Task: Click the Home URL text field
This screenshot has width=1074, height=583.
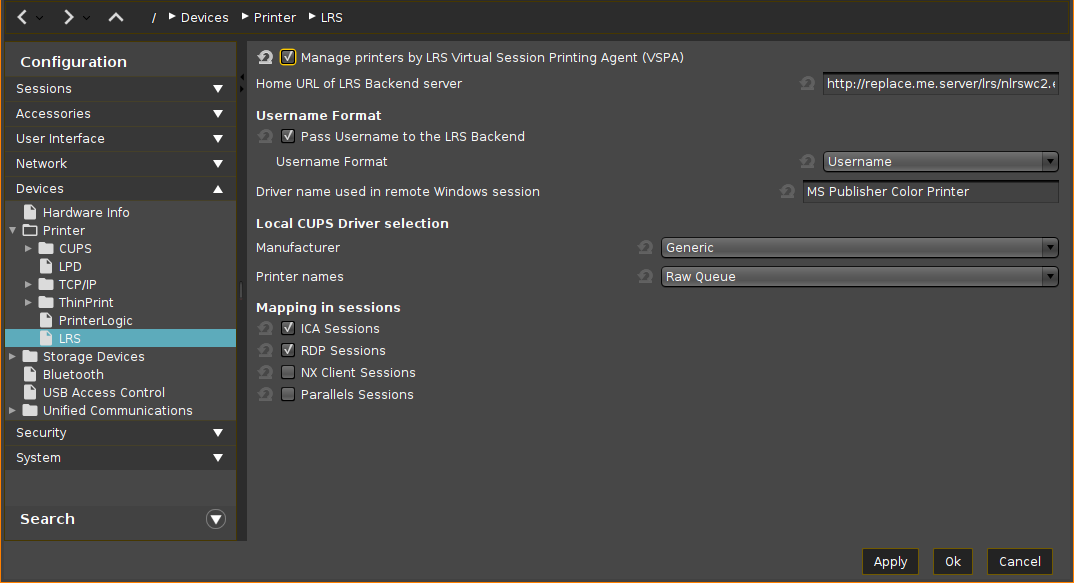Action: [x=939, y=84]
